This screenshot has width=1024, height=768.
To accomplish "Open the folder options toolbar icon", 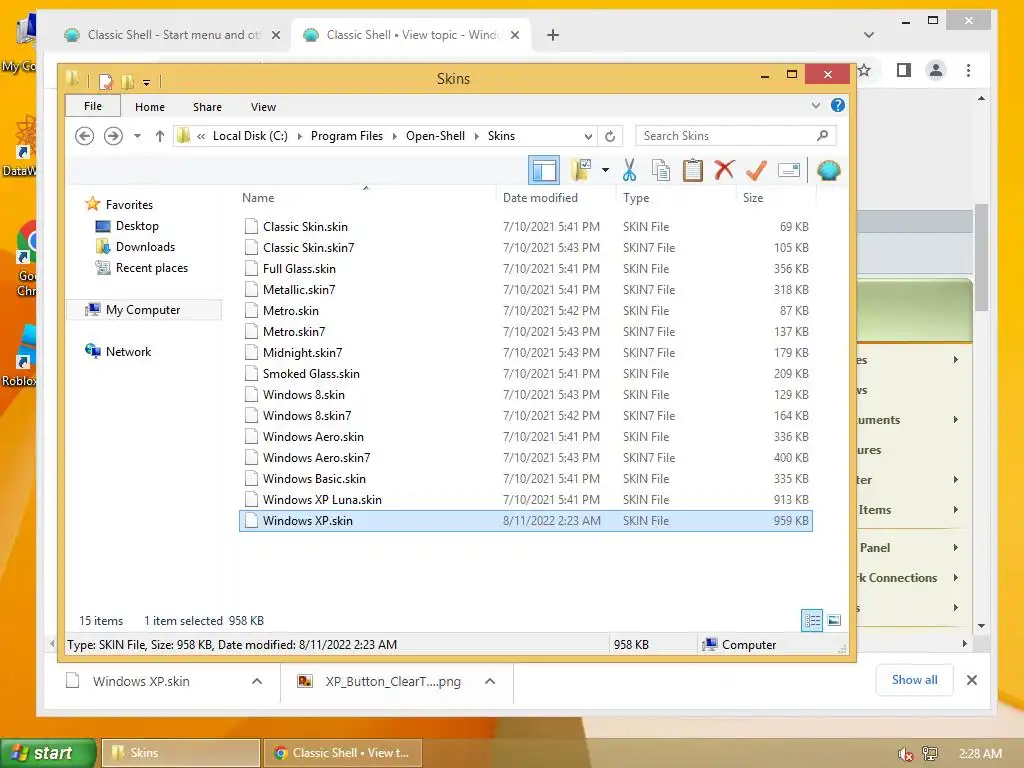I will coord(581,170).
